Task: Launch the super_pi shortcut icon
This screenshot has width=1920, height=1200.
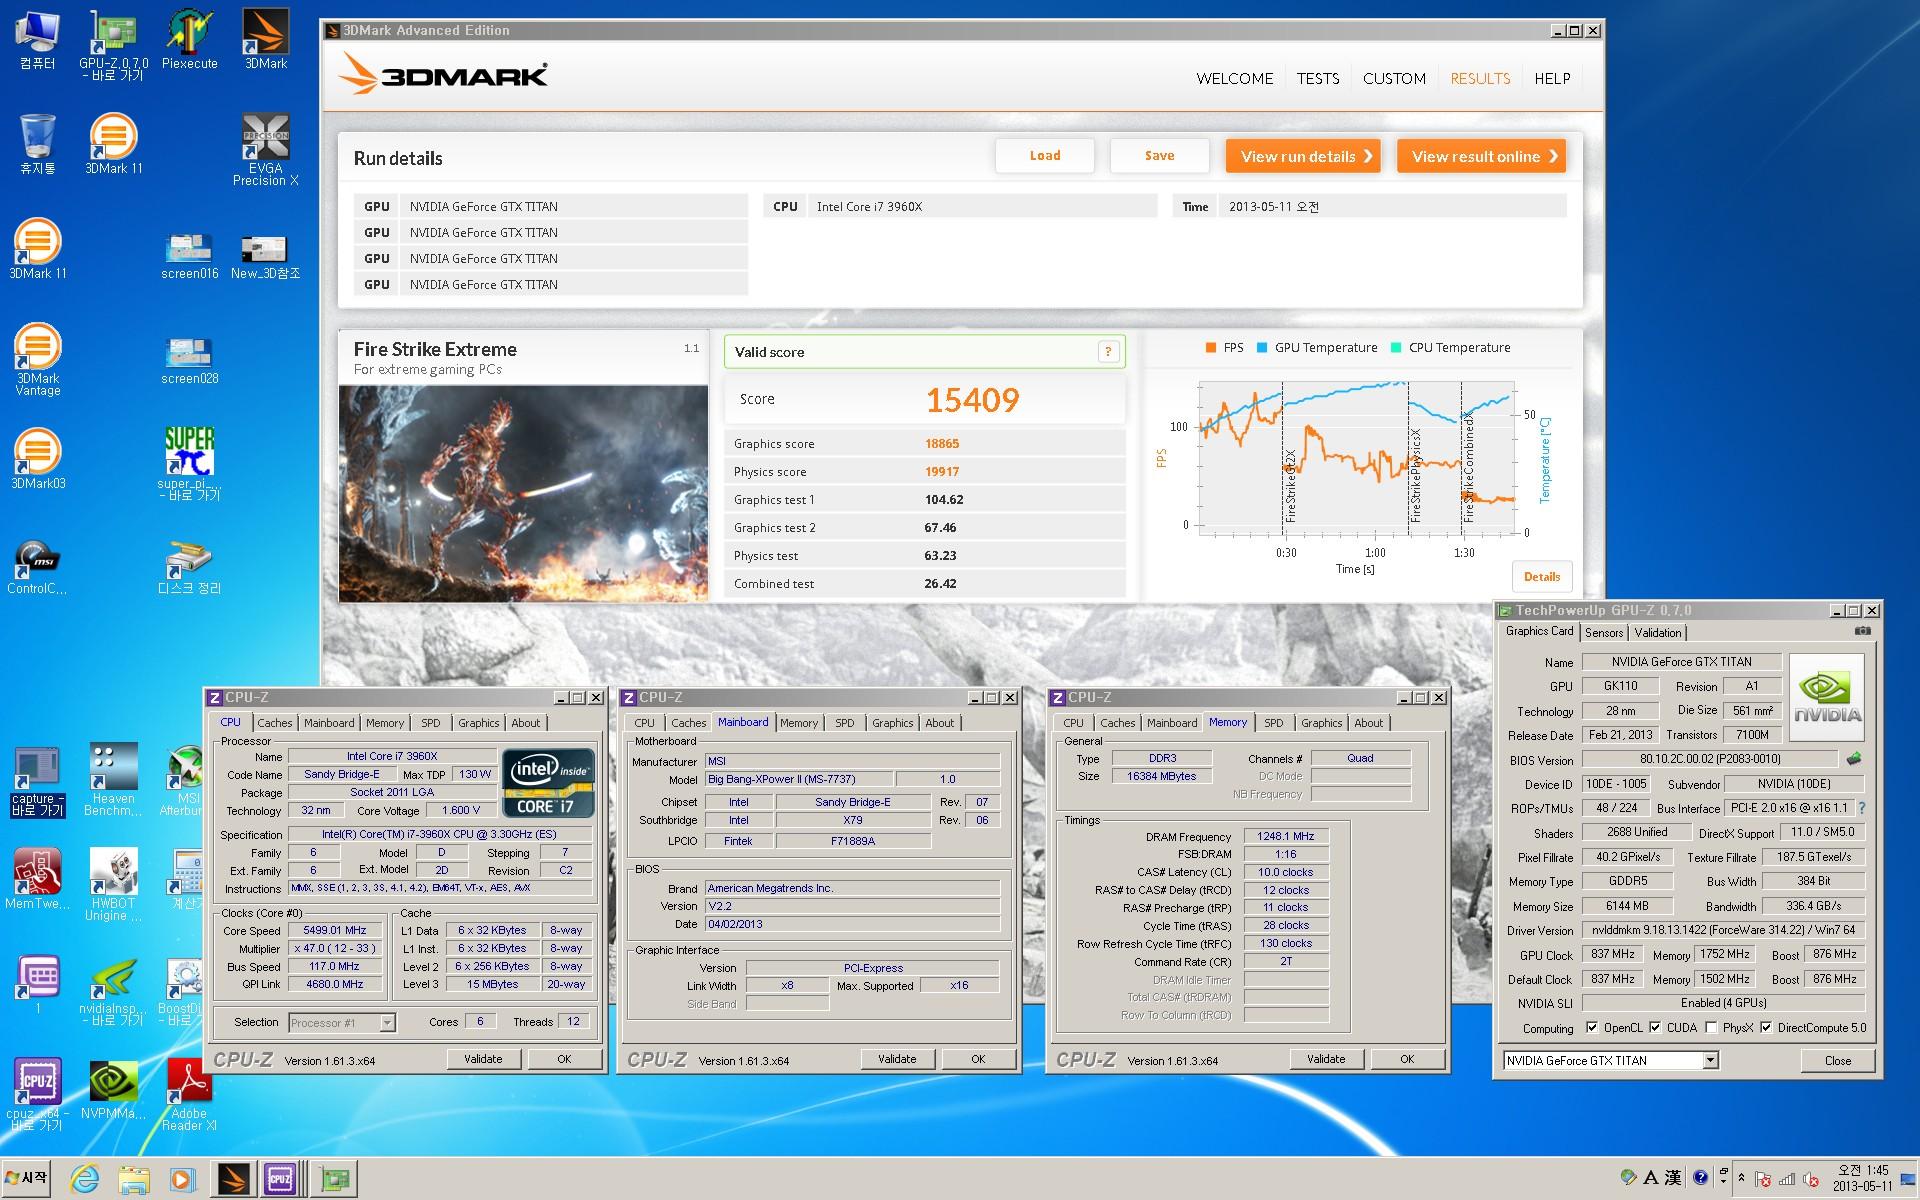Action: tap(189, 464)
